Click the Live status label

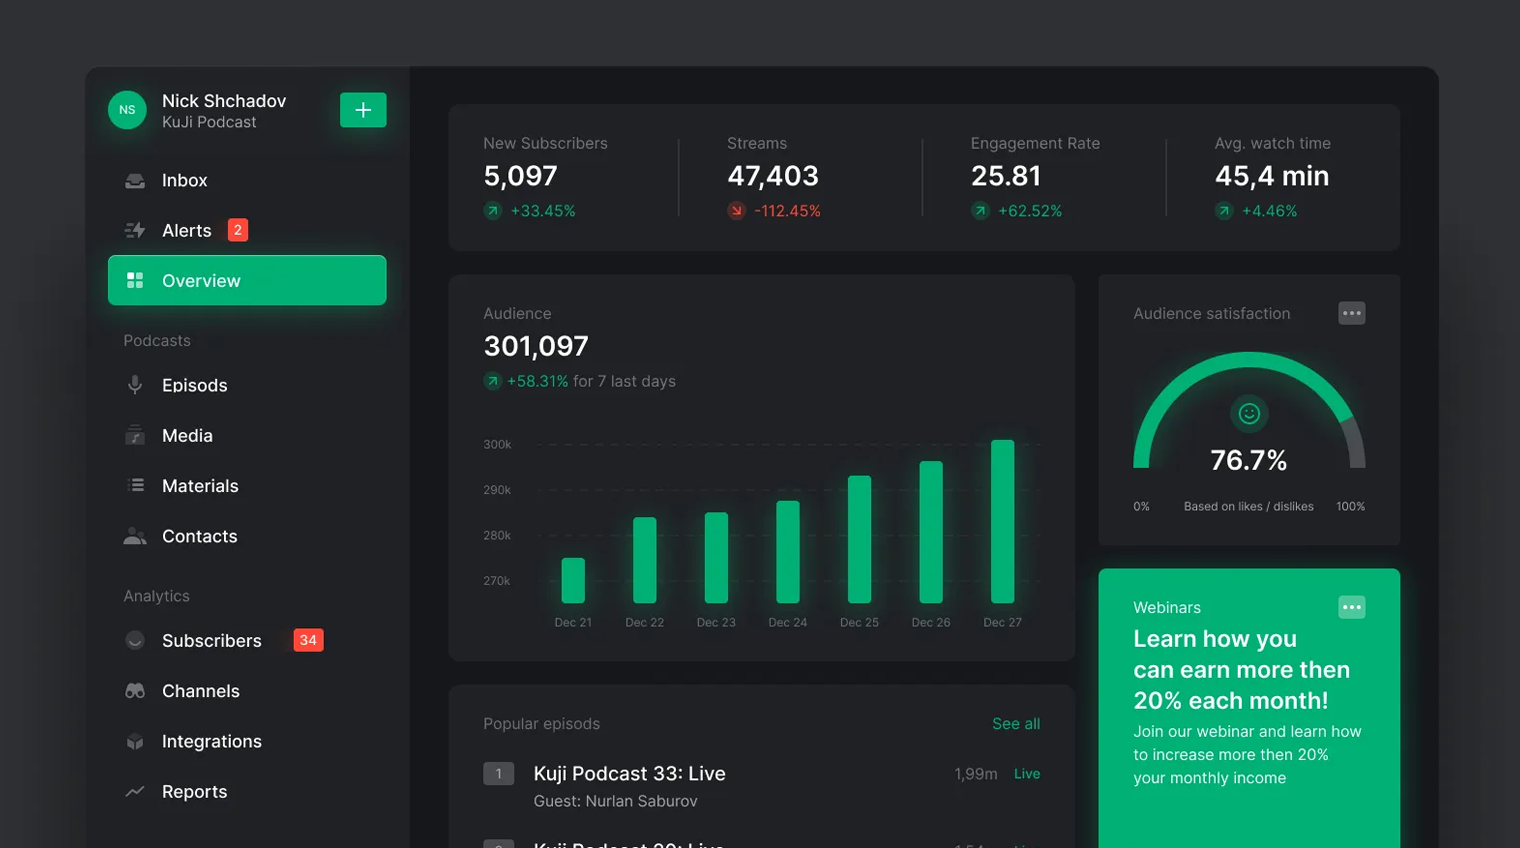[1027, 774]
